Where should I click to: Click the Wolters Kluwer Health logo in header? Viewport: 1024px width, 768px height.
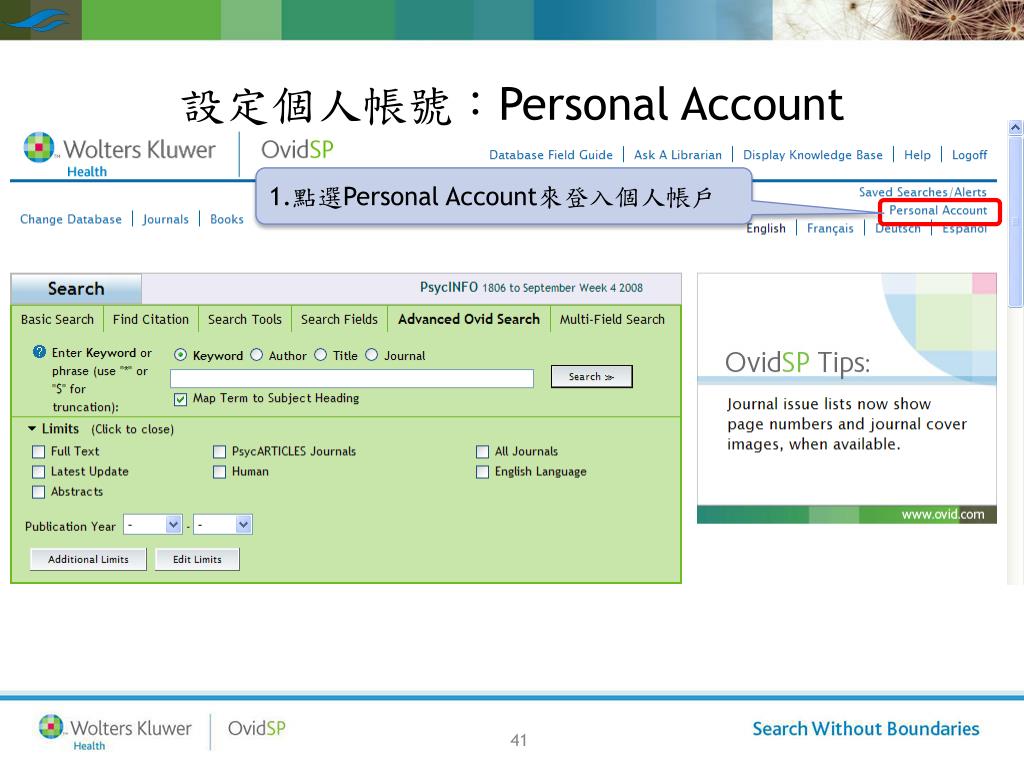point(119,155)
